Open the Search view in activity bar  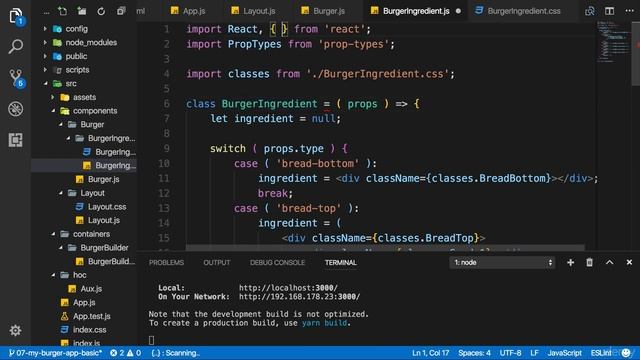click(x=16, y=46)
